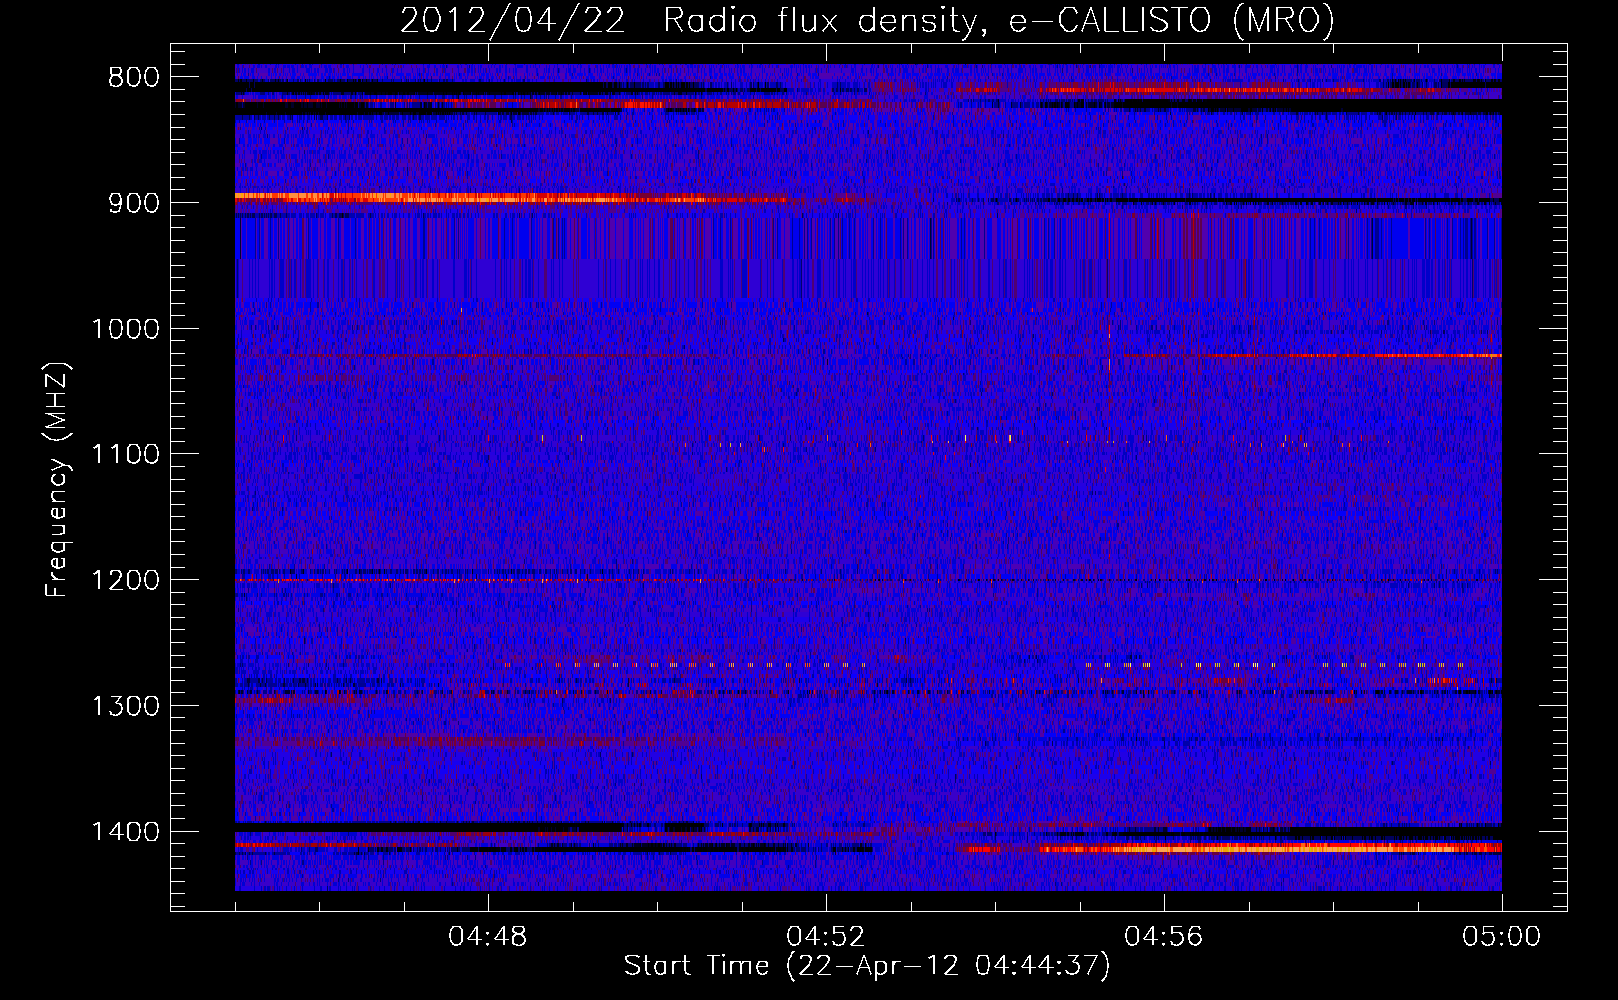The height and width of the screenshot is (1000, 1618).
Task: Click the 1400 frequency tick label
Action: pos(125,832)
